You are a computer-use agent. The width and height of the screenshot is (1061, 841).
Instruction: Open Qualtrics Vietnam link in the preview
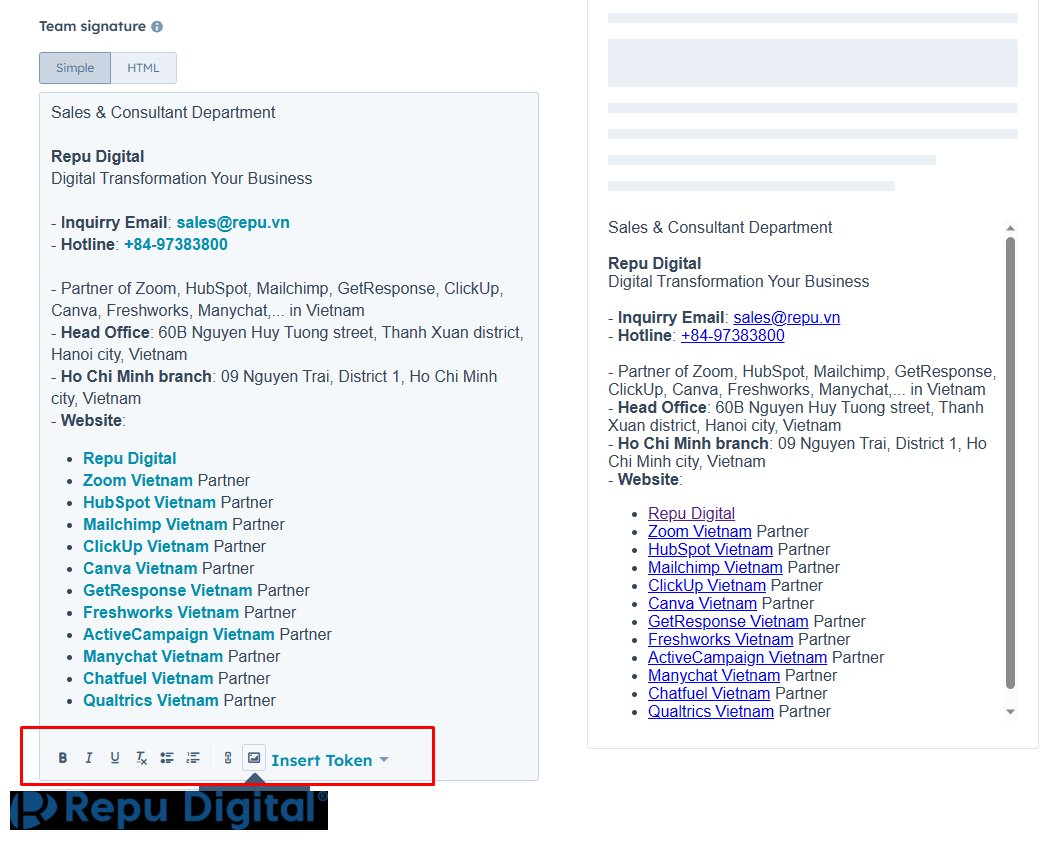click(x=710, y=711)
